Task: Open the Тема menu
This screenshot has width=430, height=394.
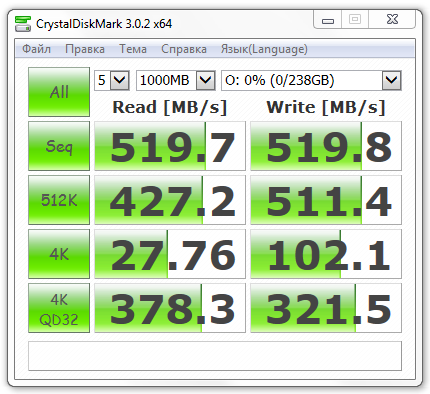Action: point(133,49)
